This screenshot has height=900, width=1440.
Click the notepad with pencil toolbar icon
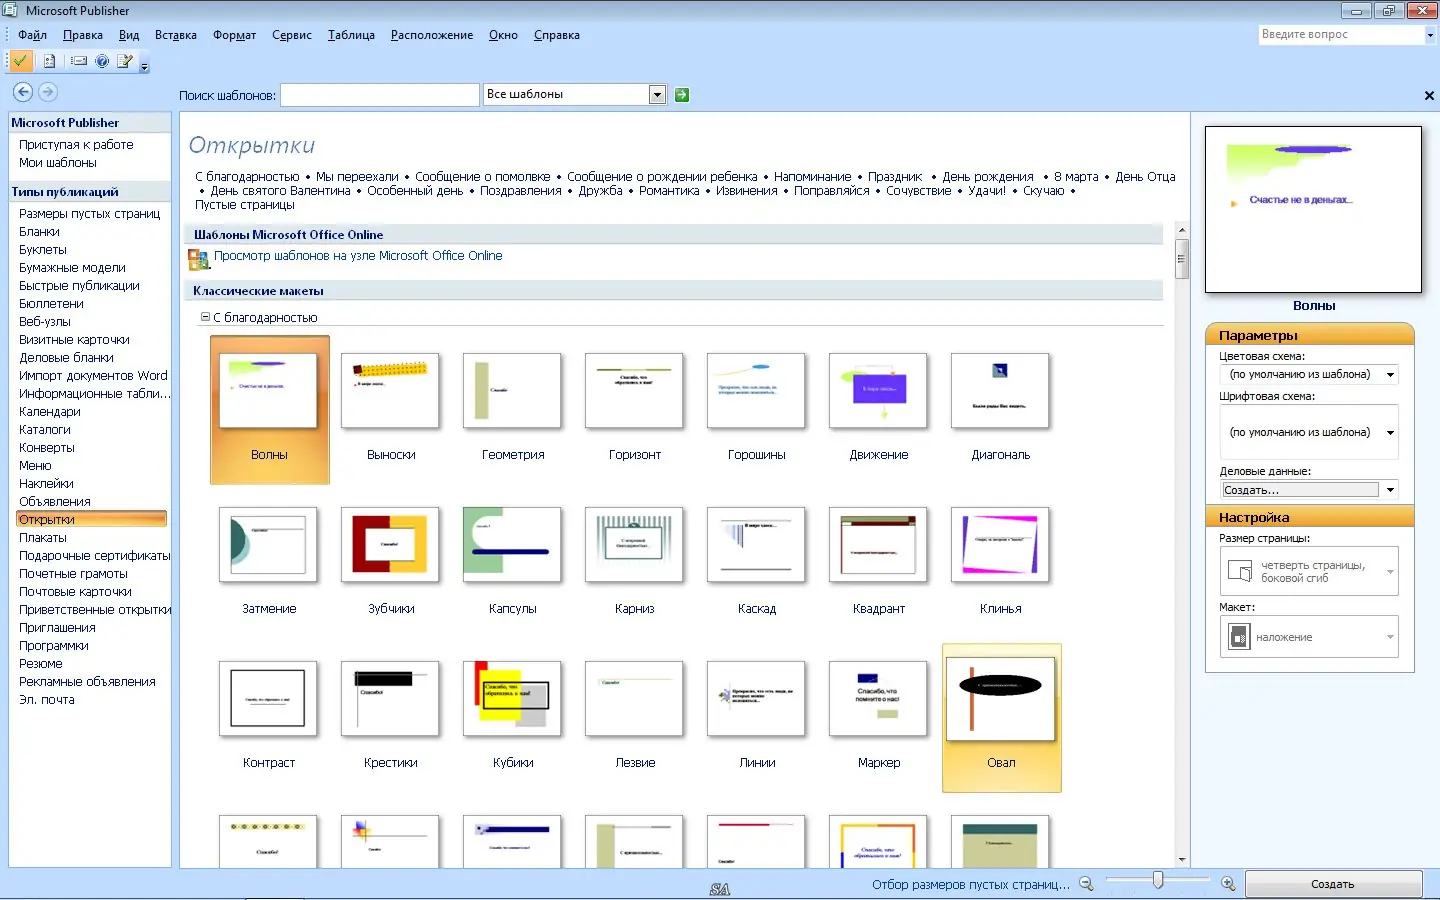[125, 61]
